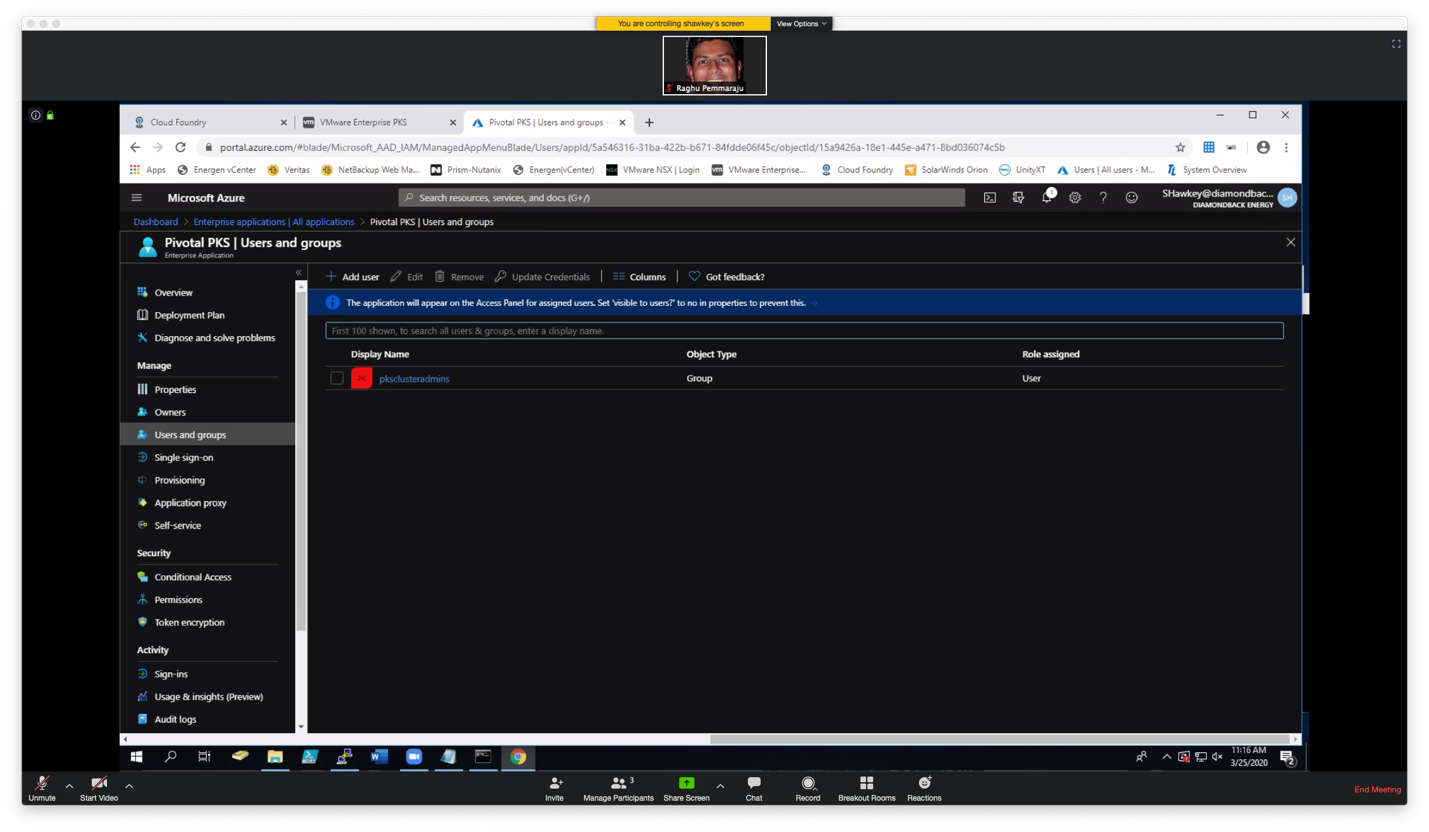Click the Edit command
1429x832 pixels.
(x=406, y=277)
